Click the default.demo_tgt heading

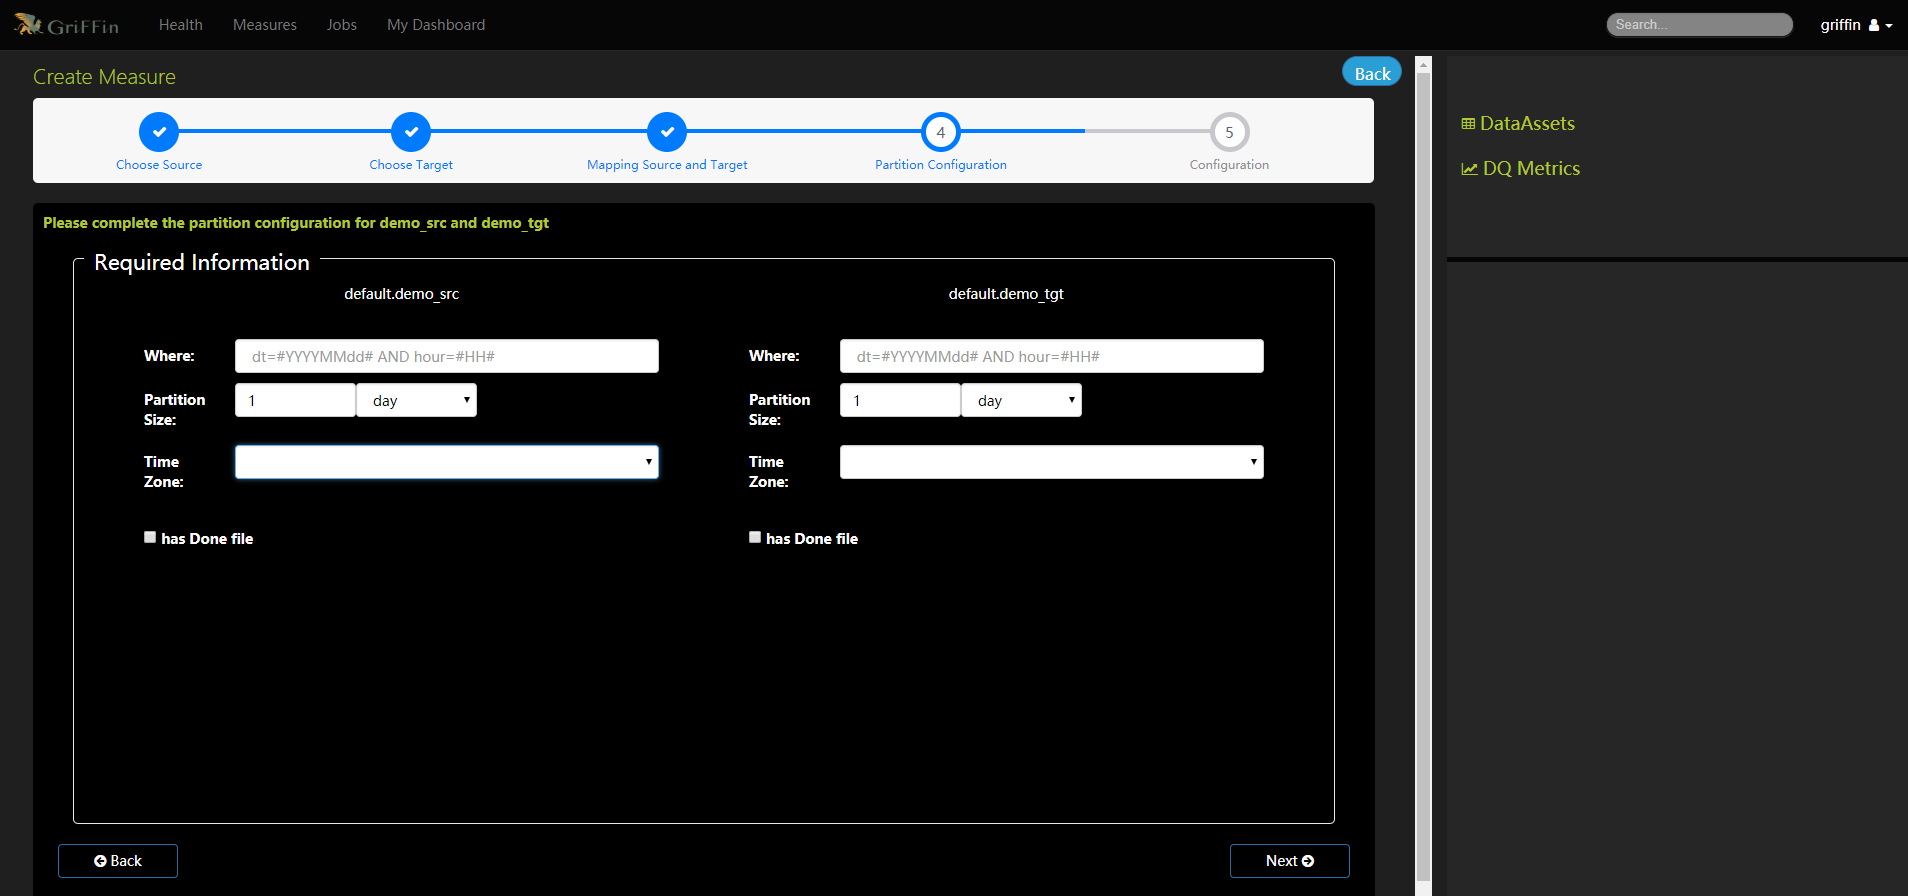1006,294
